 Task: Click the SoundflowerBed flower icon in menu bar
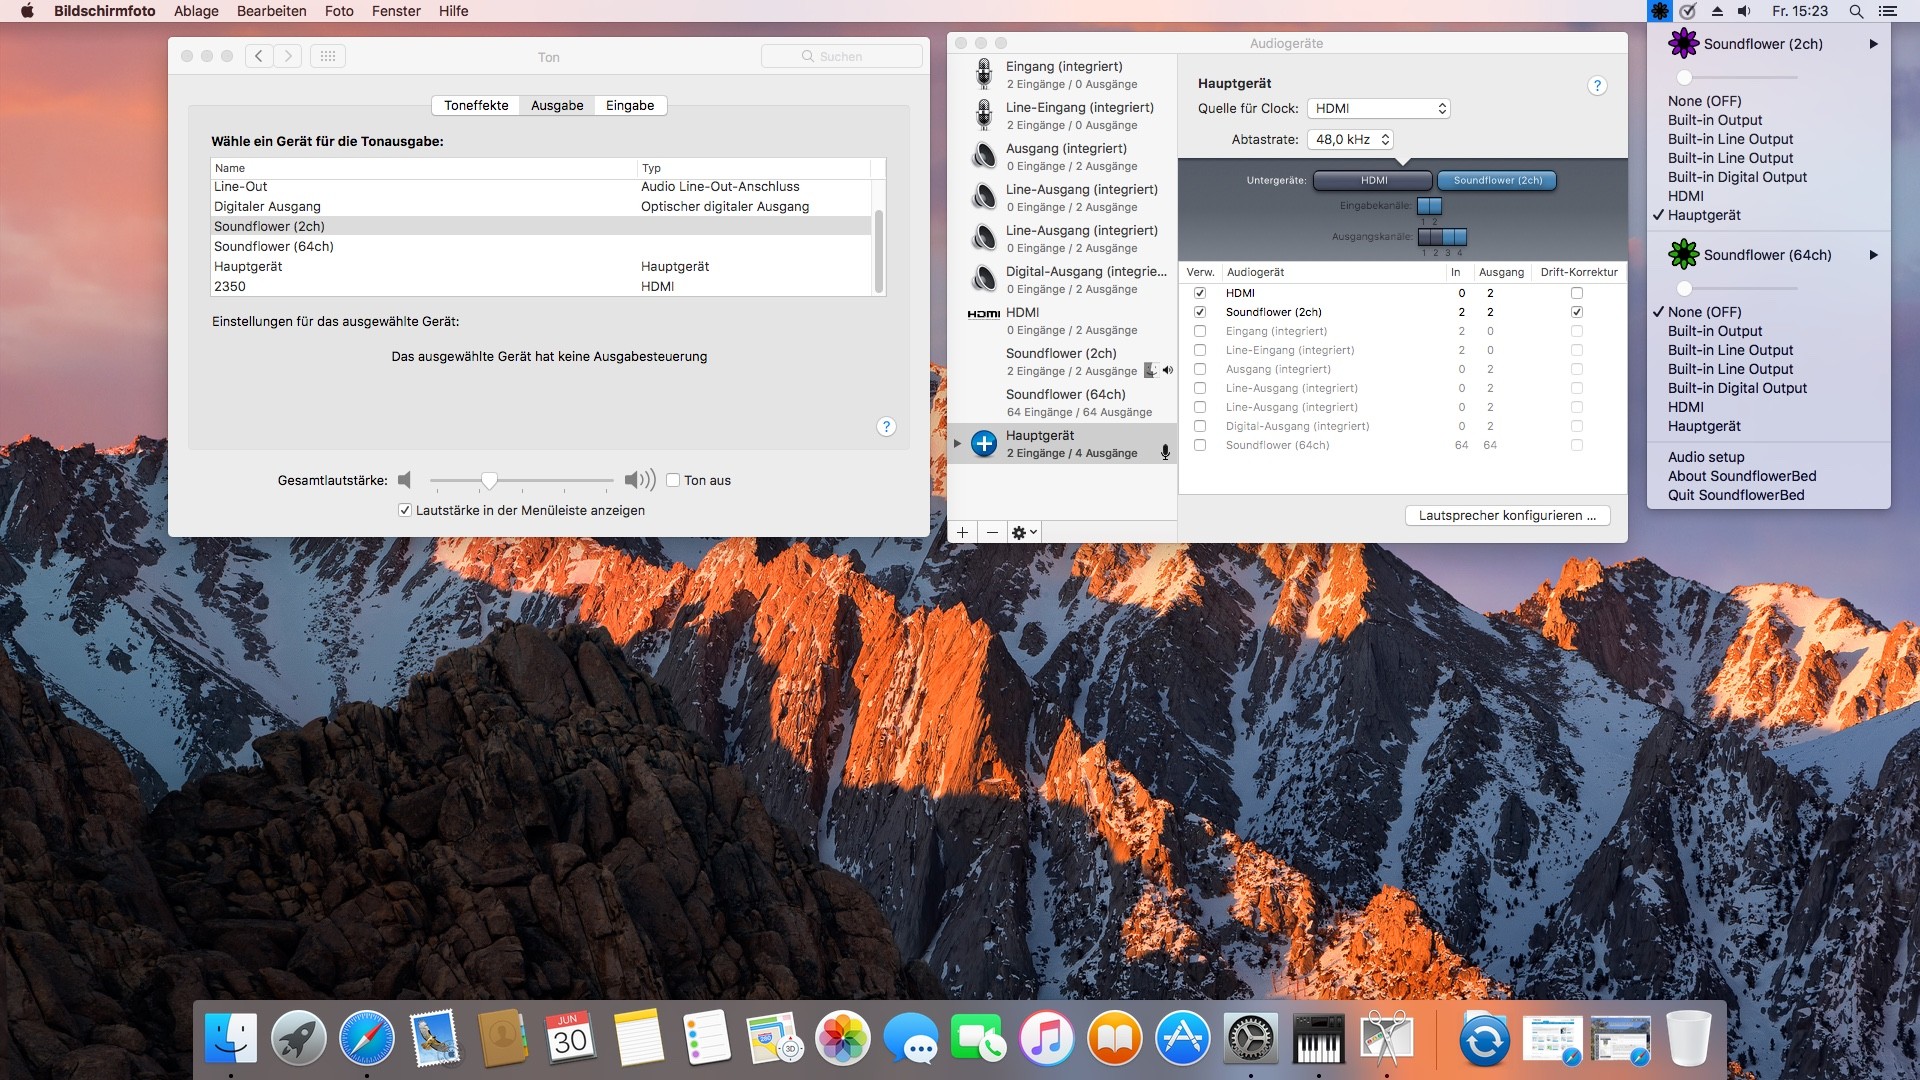click(x=1660, y=11)
